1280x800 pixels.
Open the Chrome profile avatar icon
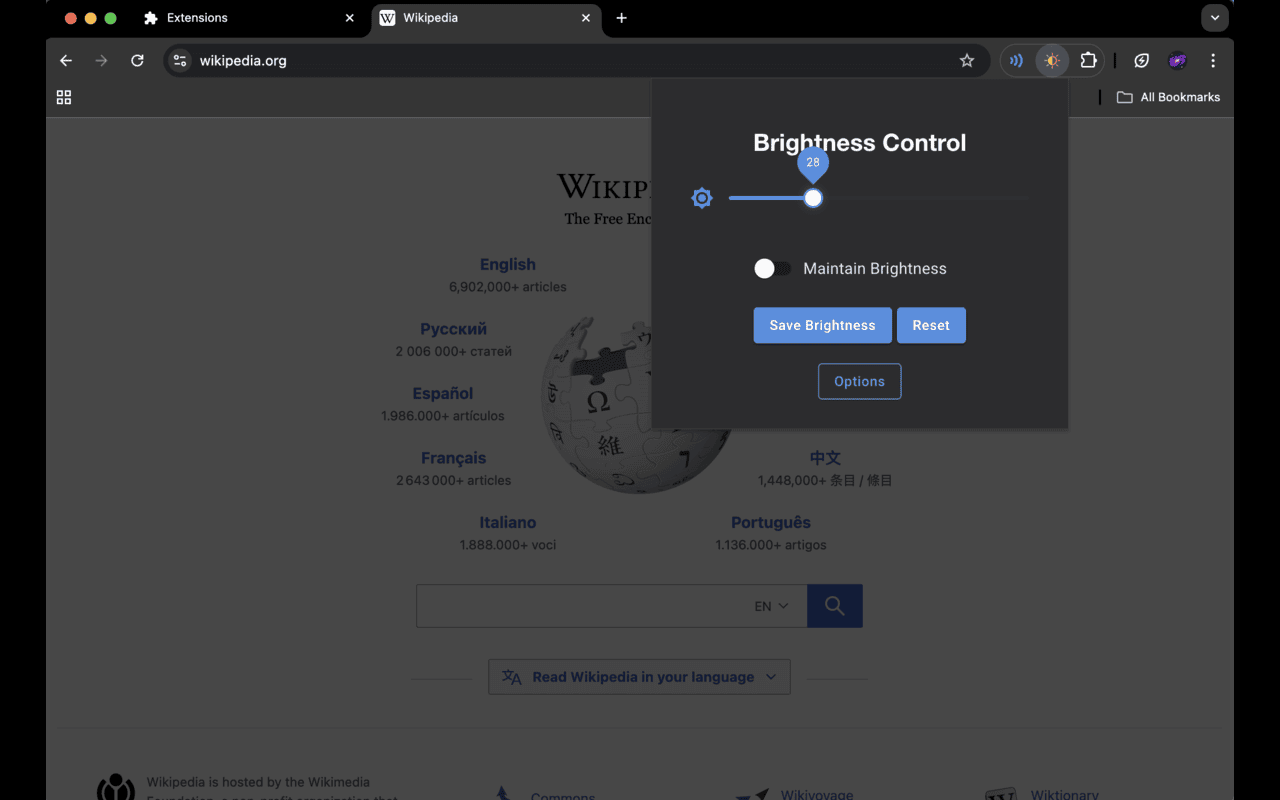pyautogui.click(x=1177, y=60)
